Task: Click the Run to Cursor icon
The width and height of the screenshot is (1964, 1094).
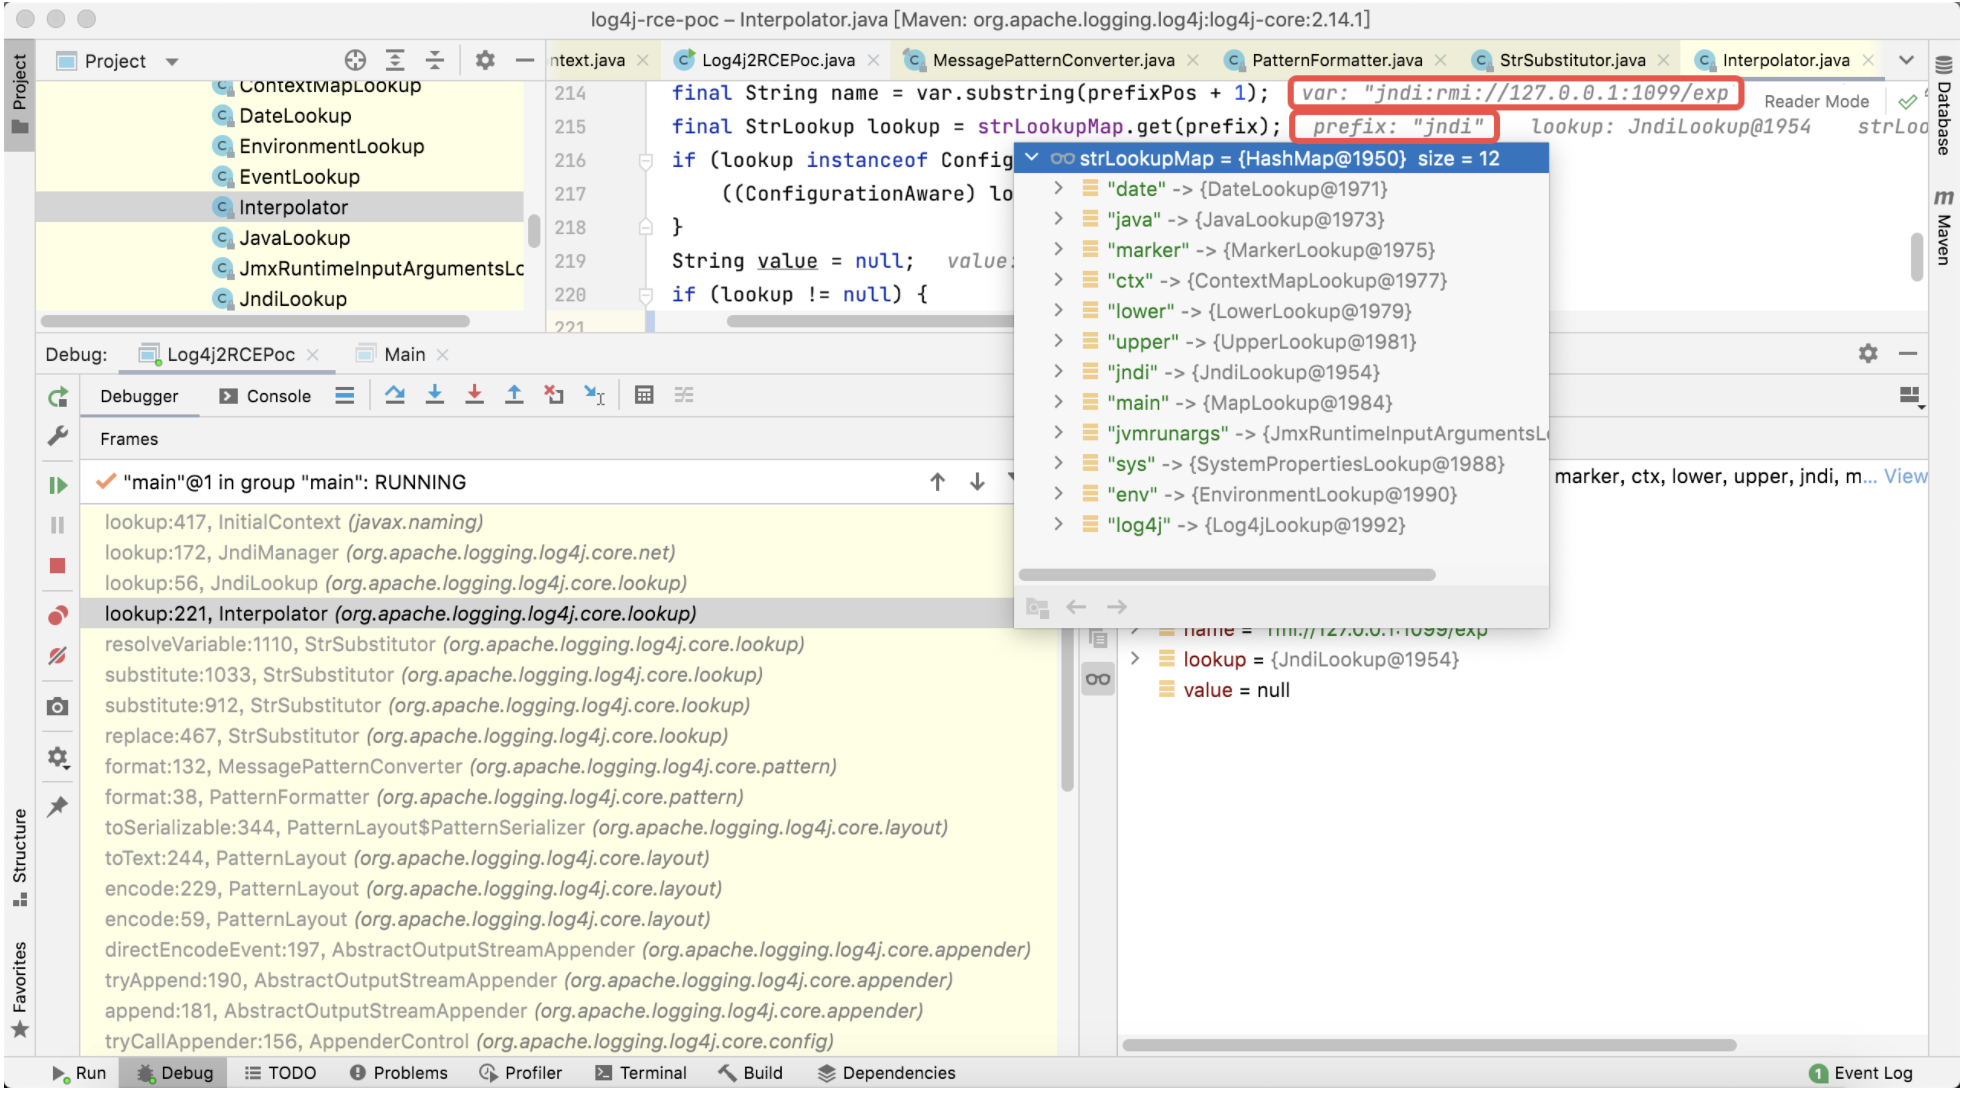Action: pos(594,395)
